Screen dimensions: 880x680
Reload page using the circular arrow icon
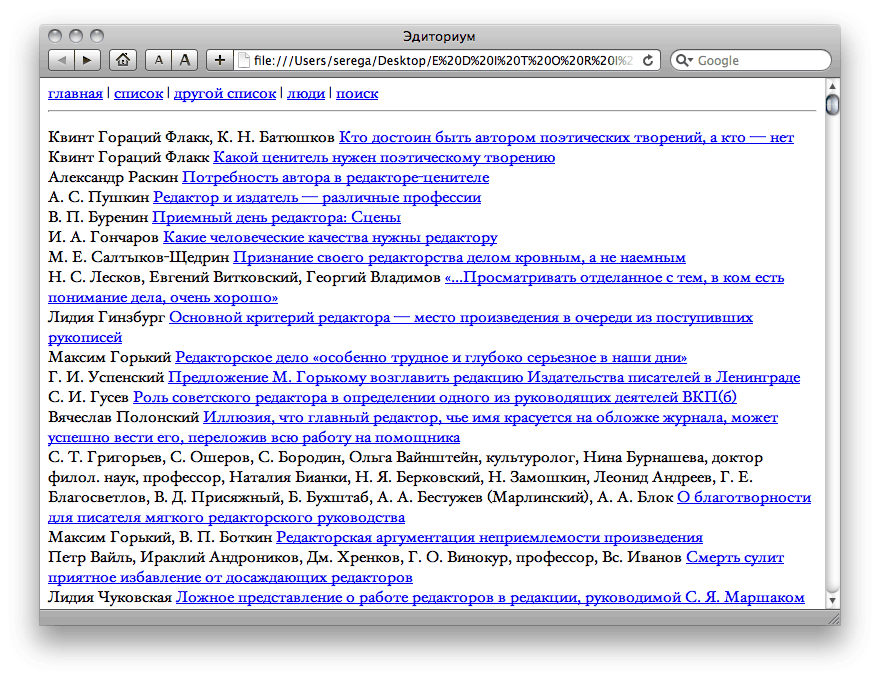click(648, 60)
